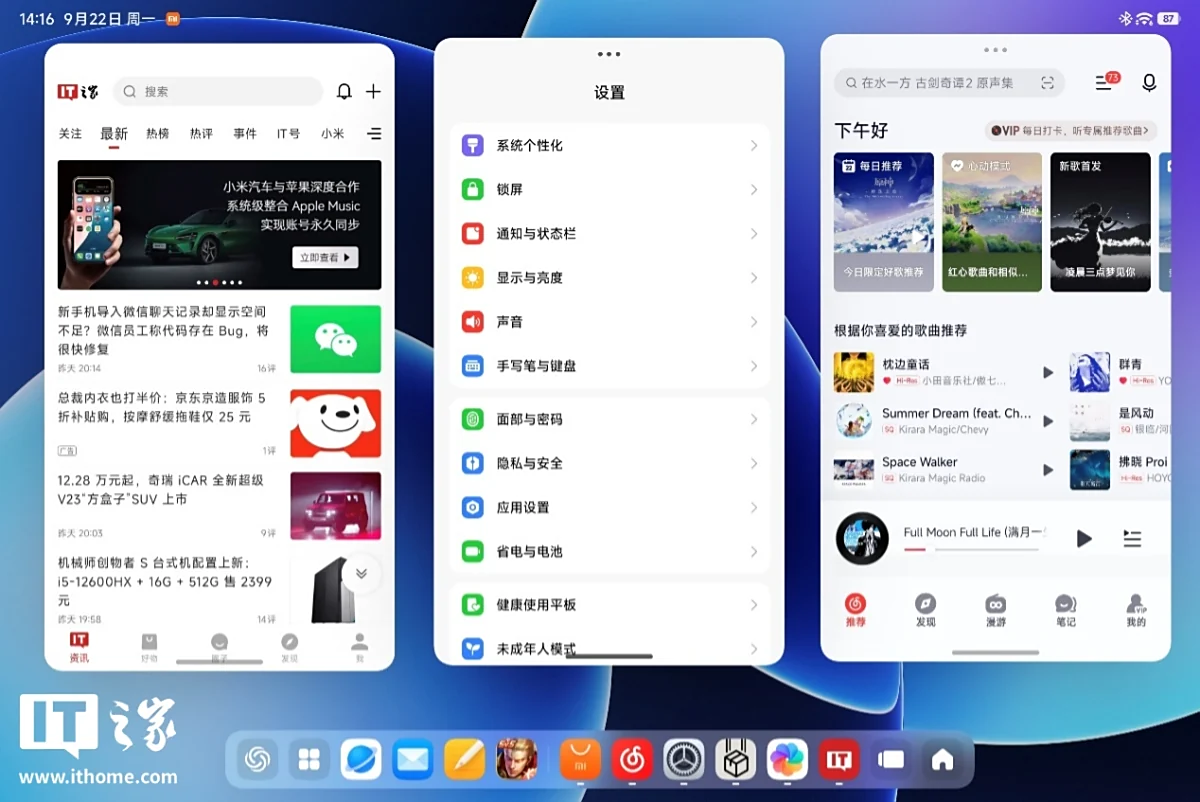Tap the microphone icon in music app
Viewport: 1200px width, 802px height.
(x=1149, y=83)
